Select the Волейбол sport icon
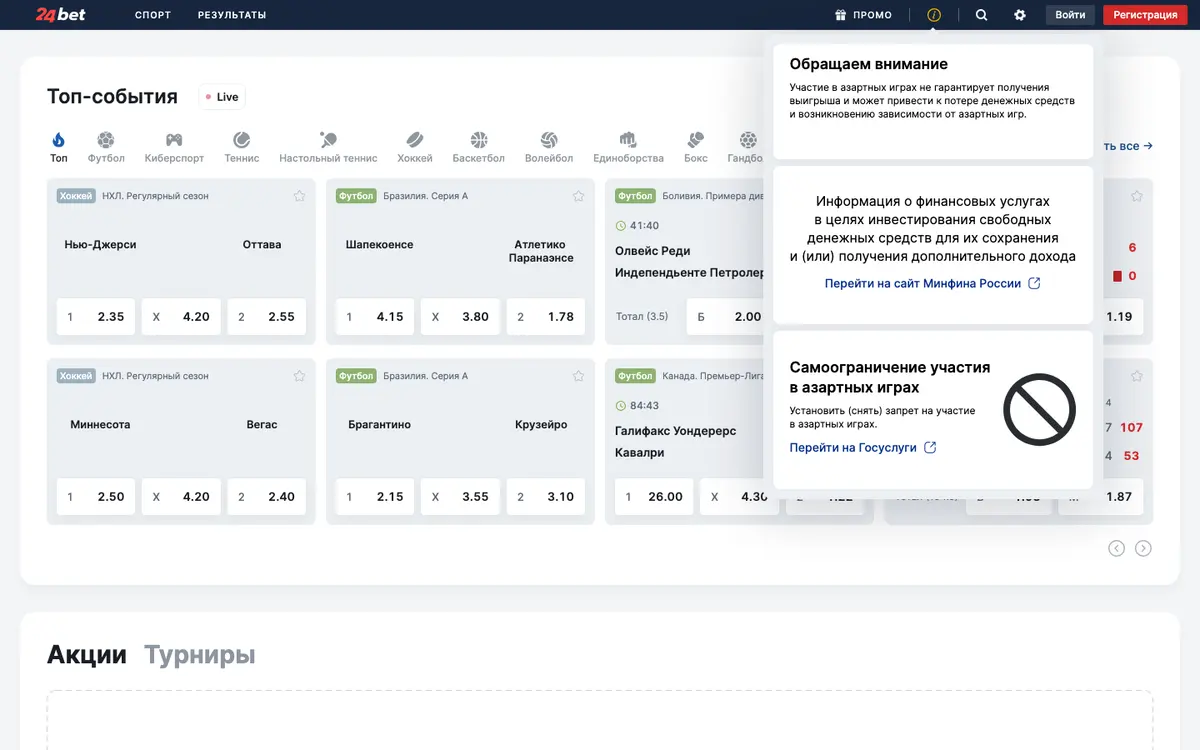Viewport: 1200px width, 750px height. [x=549, y=147]
